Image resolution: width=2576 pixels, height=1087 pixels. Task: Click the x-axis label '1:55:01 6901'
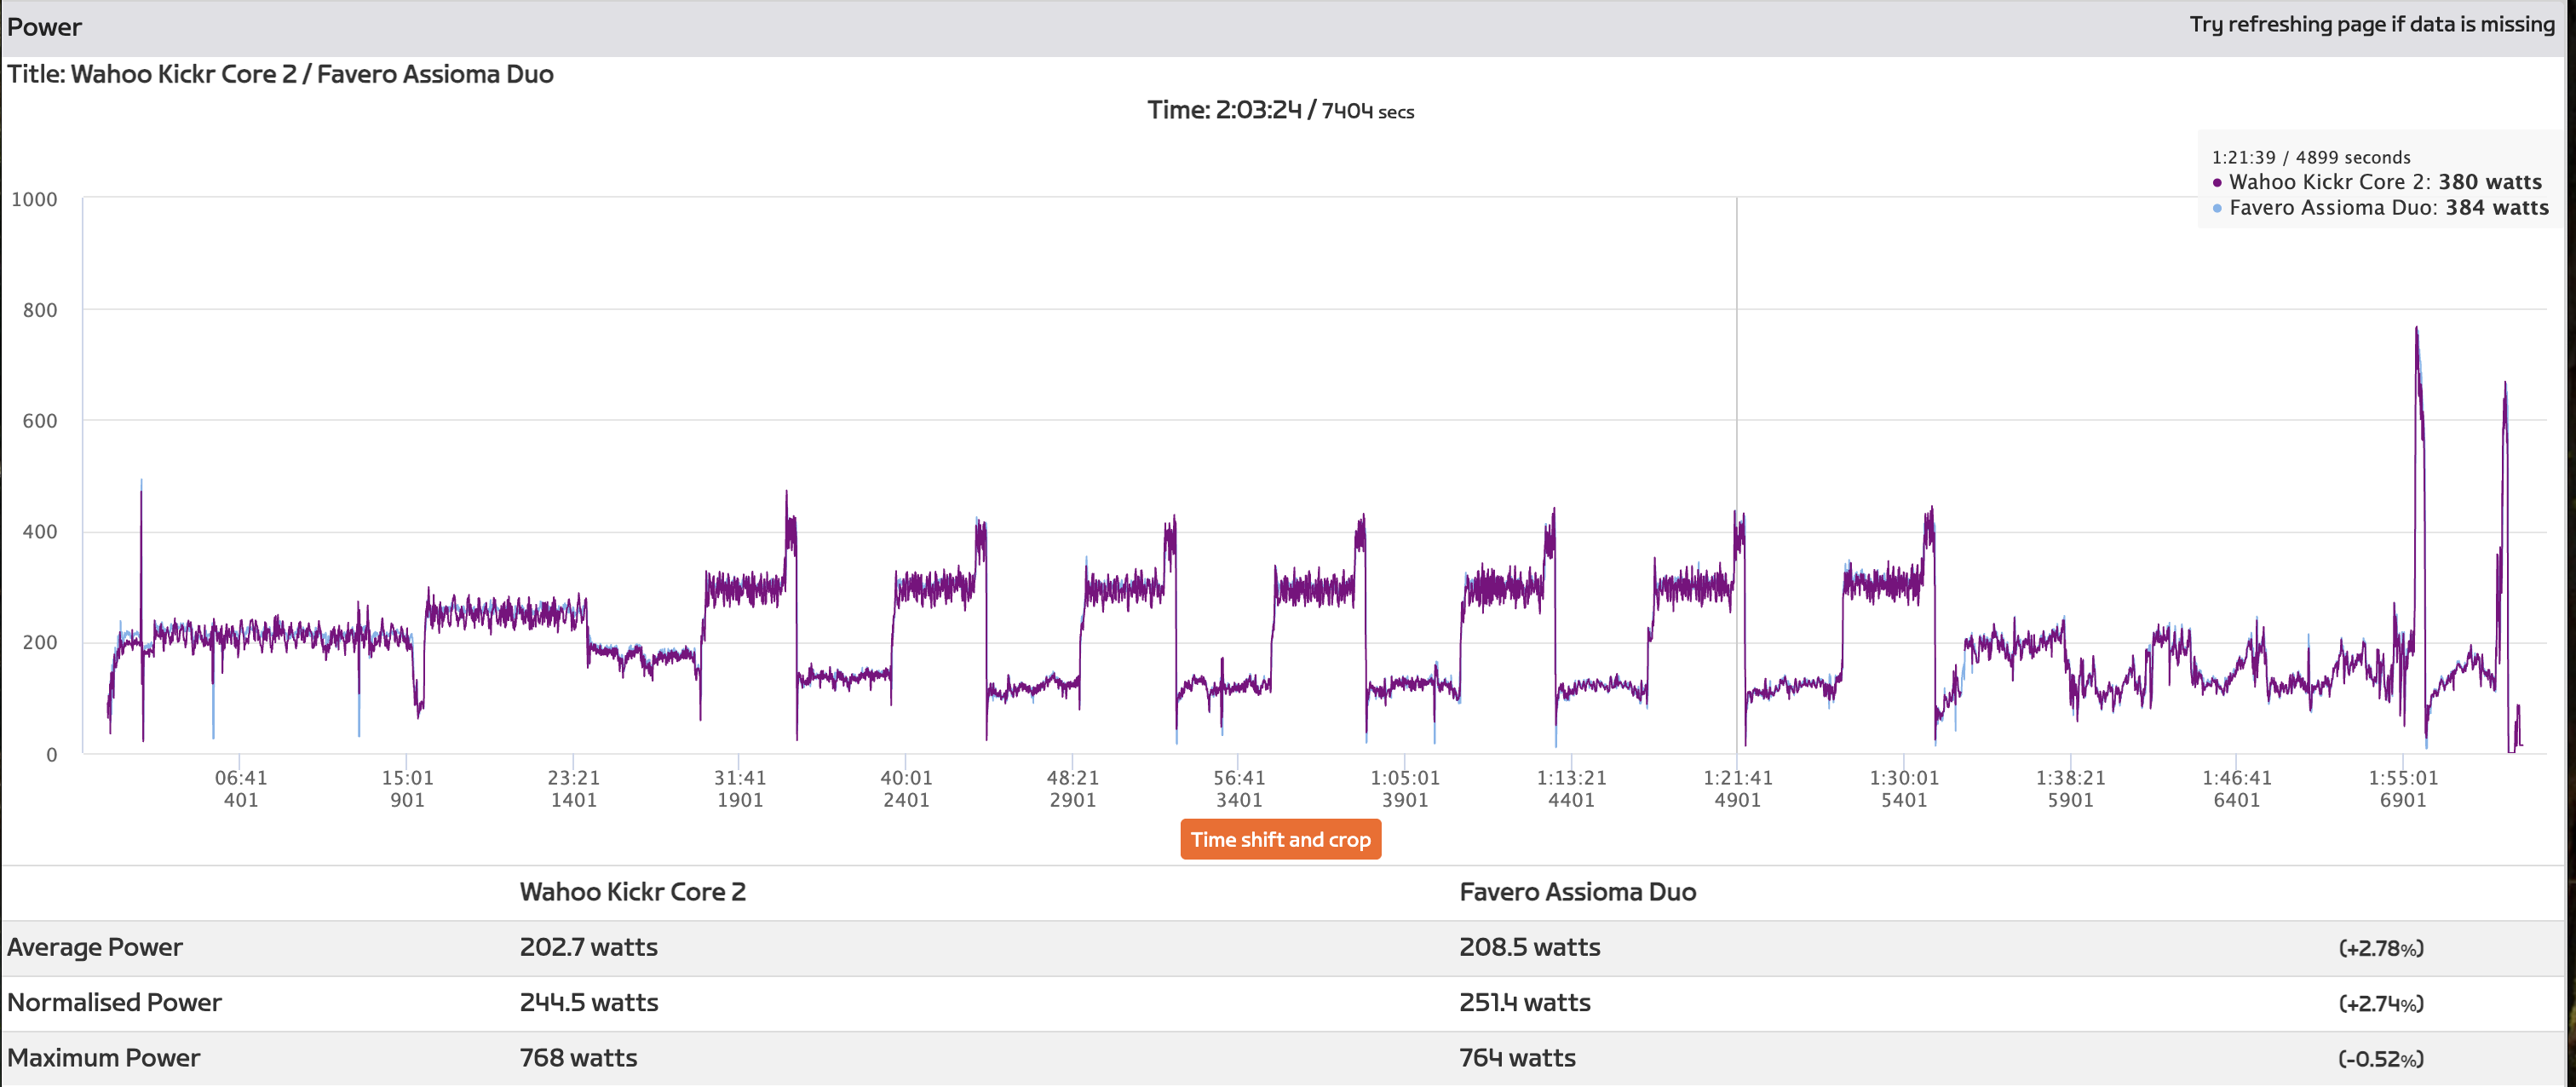click(x=2403, y=788)
